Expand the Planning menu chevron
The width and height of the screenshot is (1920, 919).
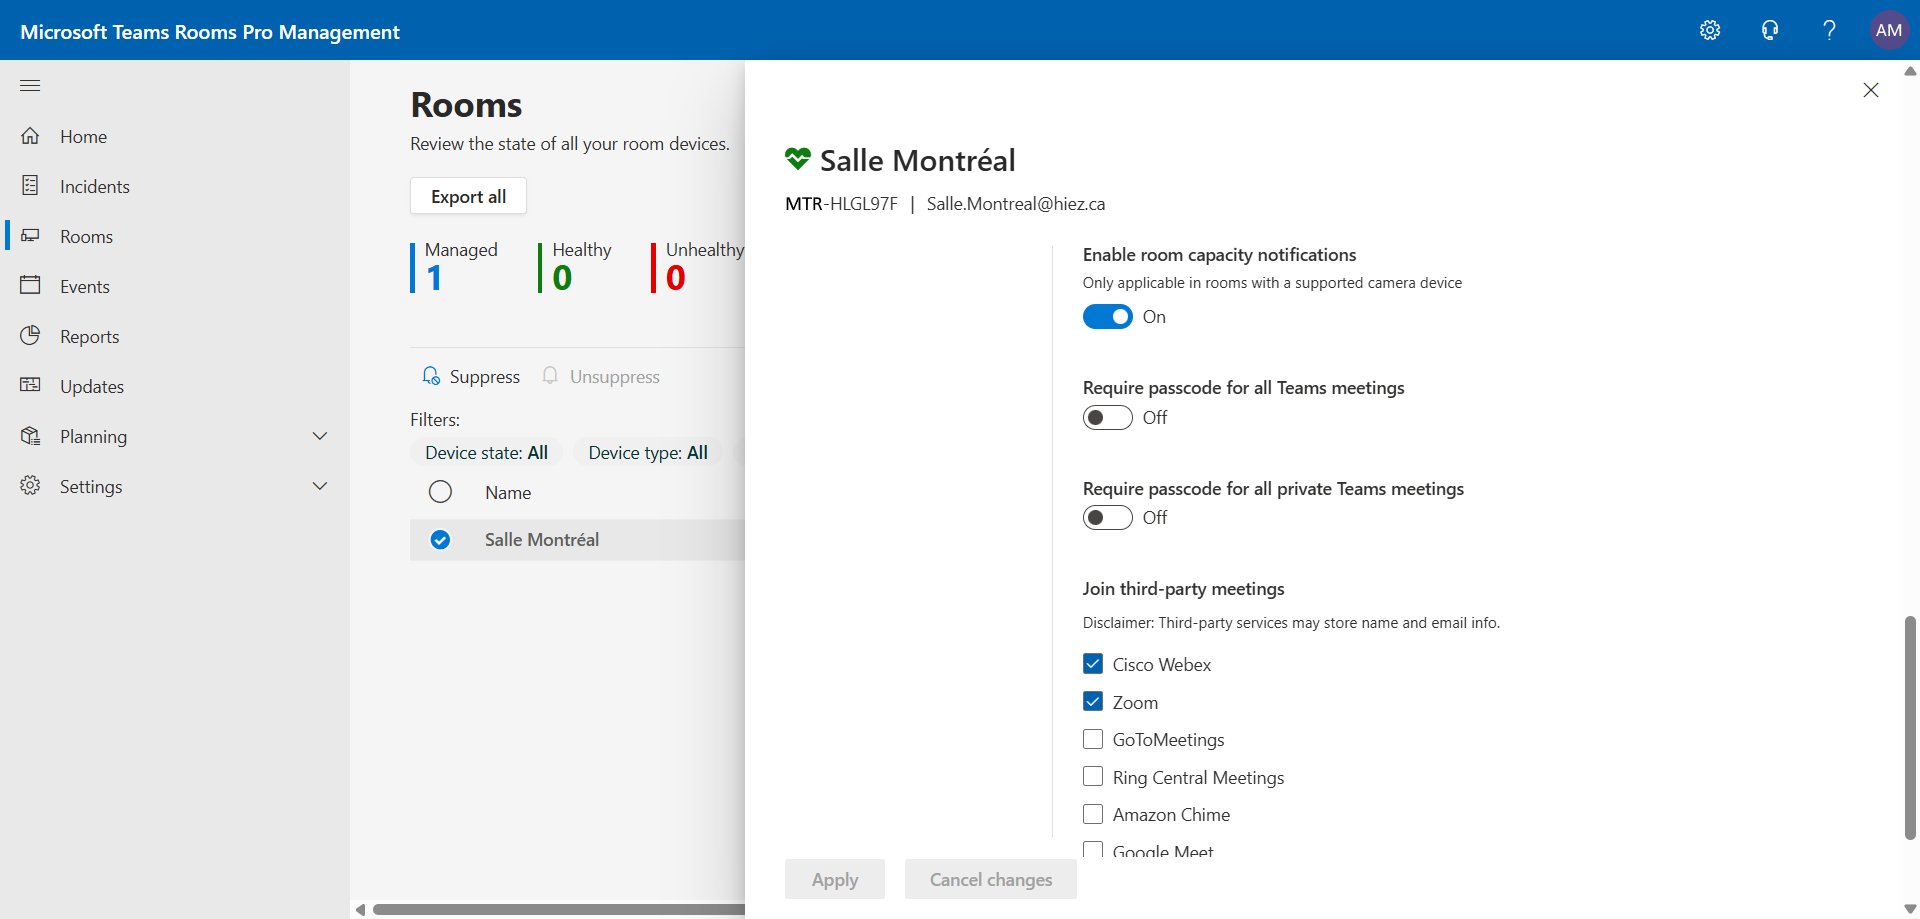pos(320,436)
